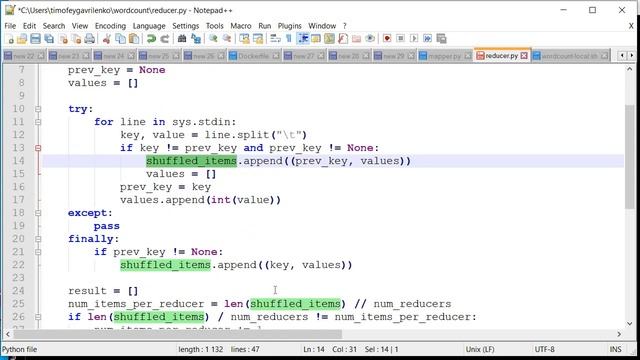Print the document using the printer icon

click(x=90, y=39)
